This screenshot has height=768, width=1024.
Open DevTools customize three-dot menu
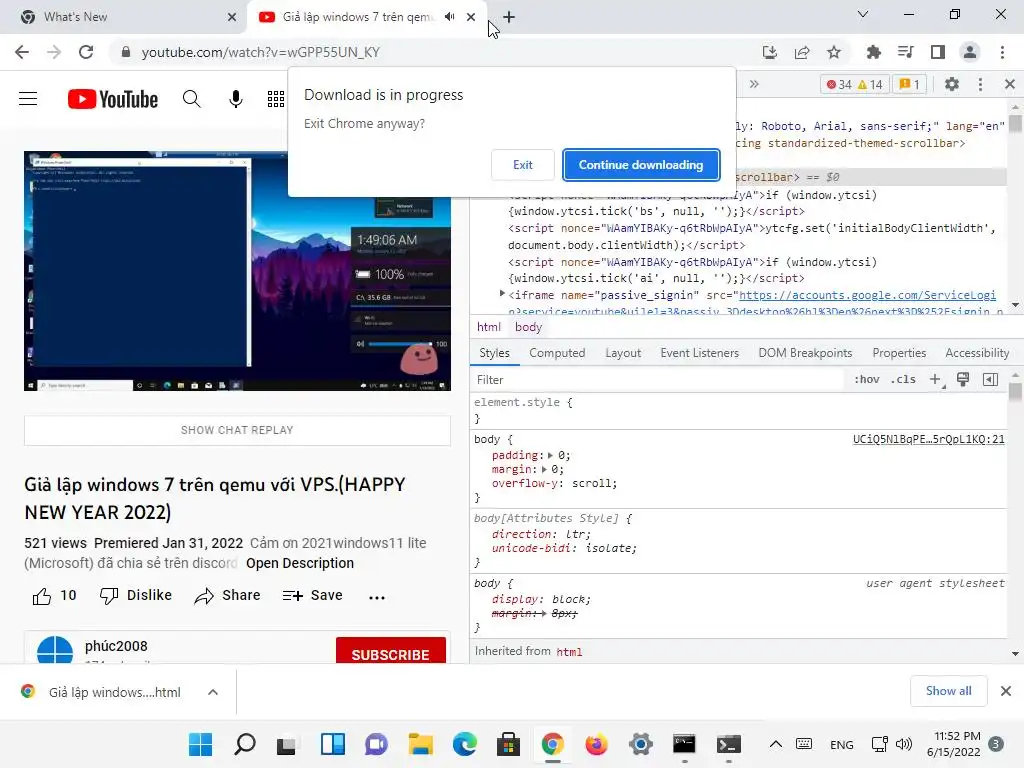[x=980, y=84]
